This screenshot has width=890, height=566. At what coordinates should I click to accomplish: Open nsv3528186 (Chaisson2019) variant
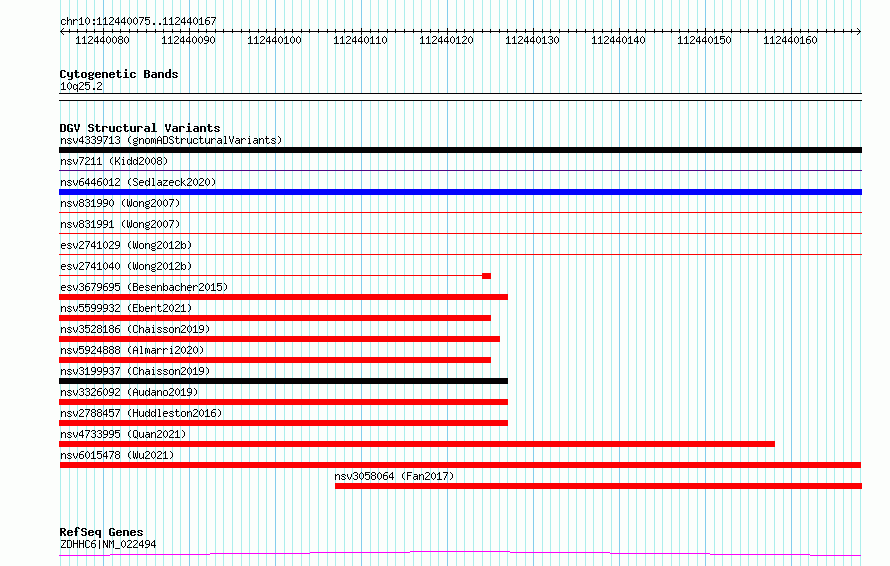coord(135,329)
